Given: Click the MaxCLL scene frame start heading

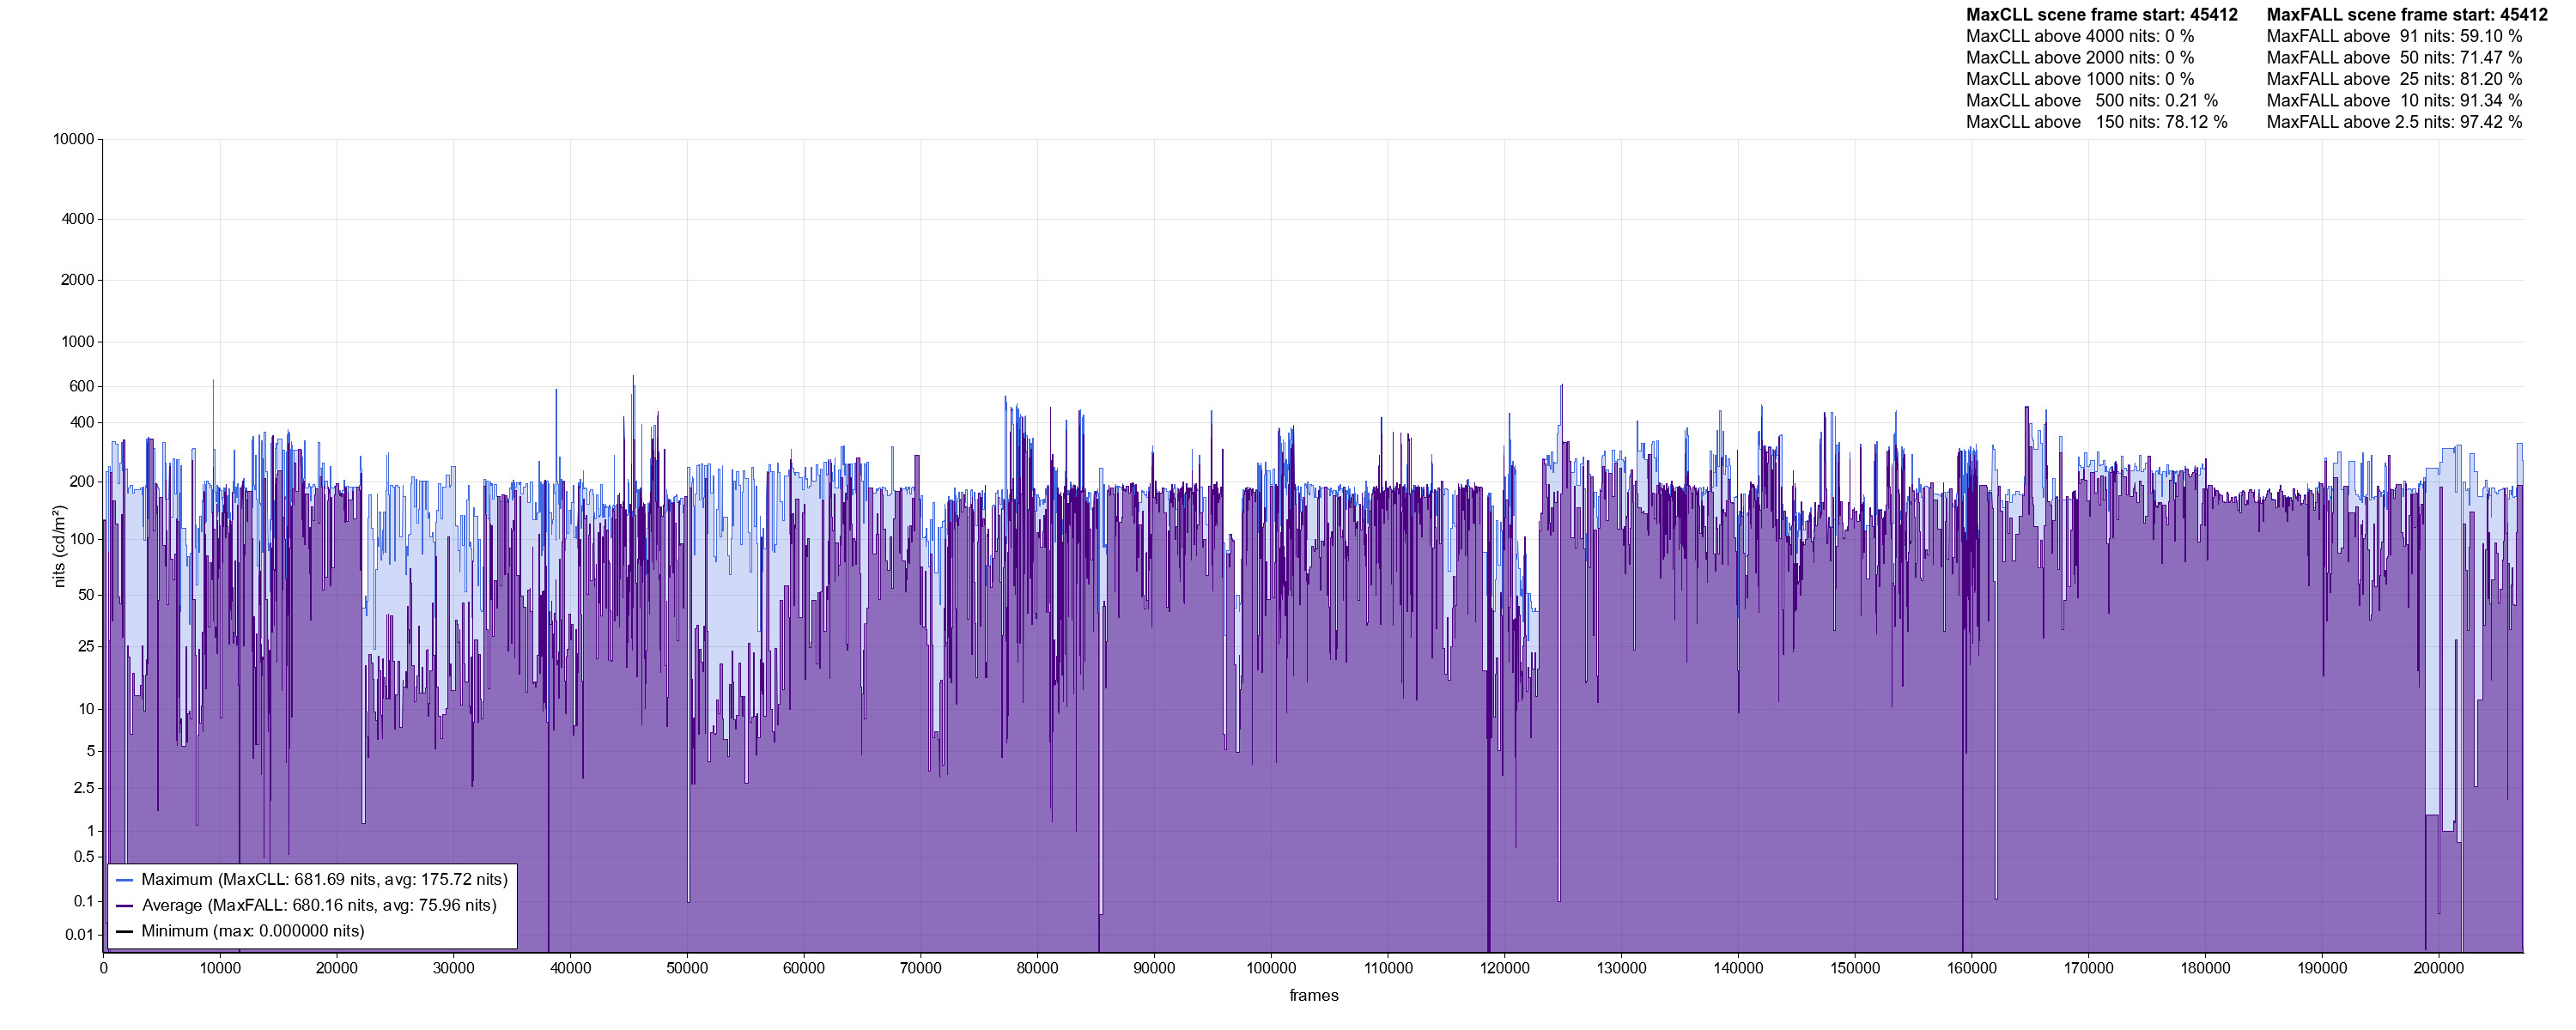Looking at the screenshot, I should pos(2102,15).
